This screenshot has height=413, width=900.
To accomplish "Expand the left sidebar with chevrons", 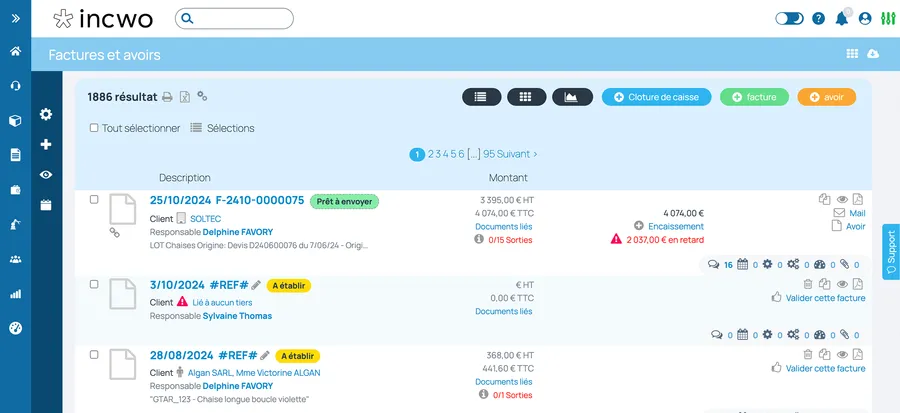I will tap(15, 18).
